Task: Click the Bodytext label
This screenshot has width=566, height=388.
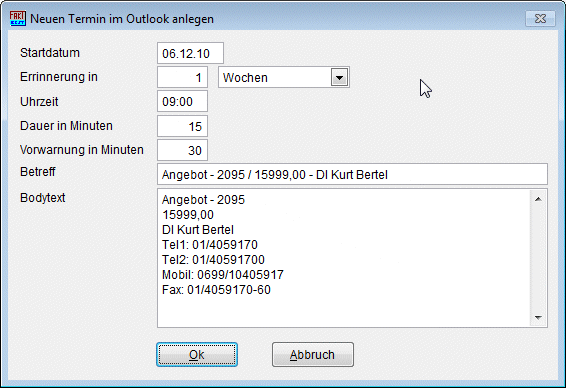Action: pyautogui.click(x=43, y=198)
